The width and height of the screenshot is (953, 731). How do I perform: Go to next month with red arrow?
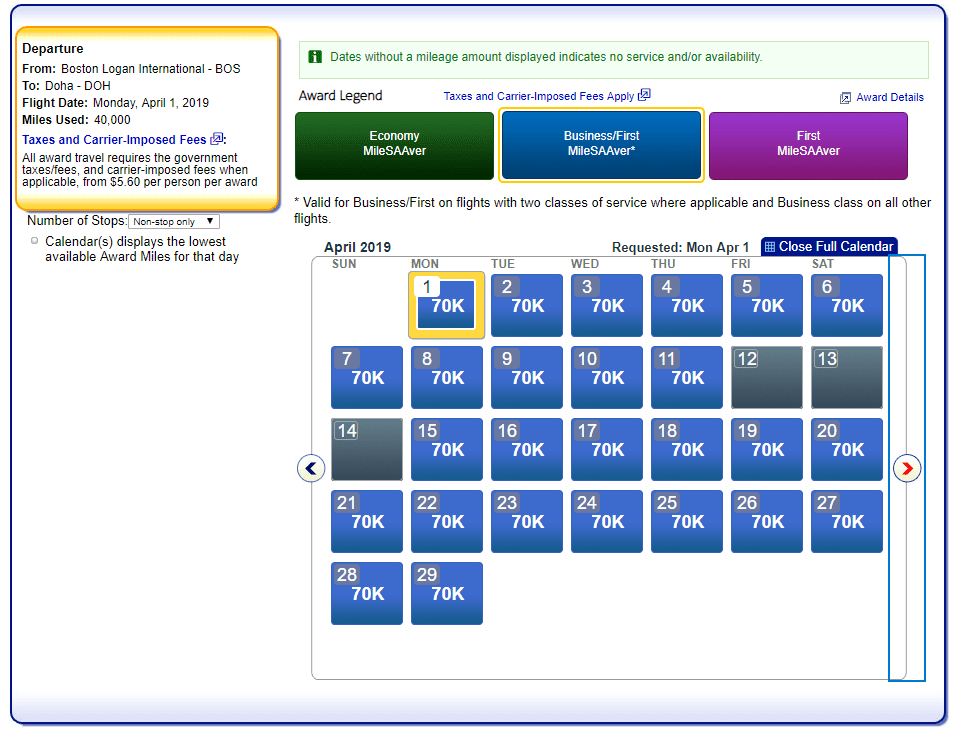tap(907, 468)
